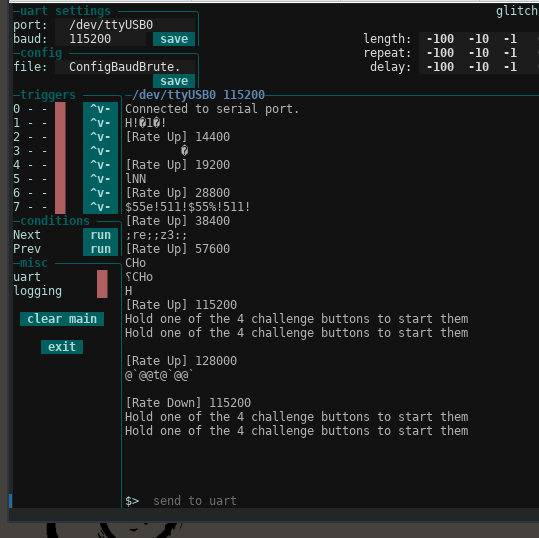This screenshot has height=538, width=539.
Task: Toggle the trigger 3 red switch
Action: tap(60, 151)
